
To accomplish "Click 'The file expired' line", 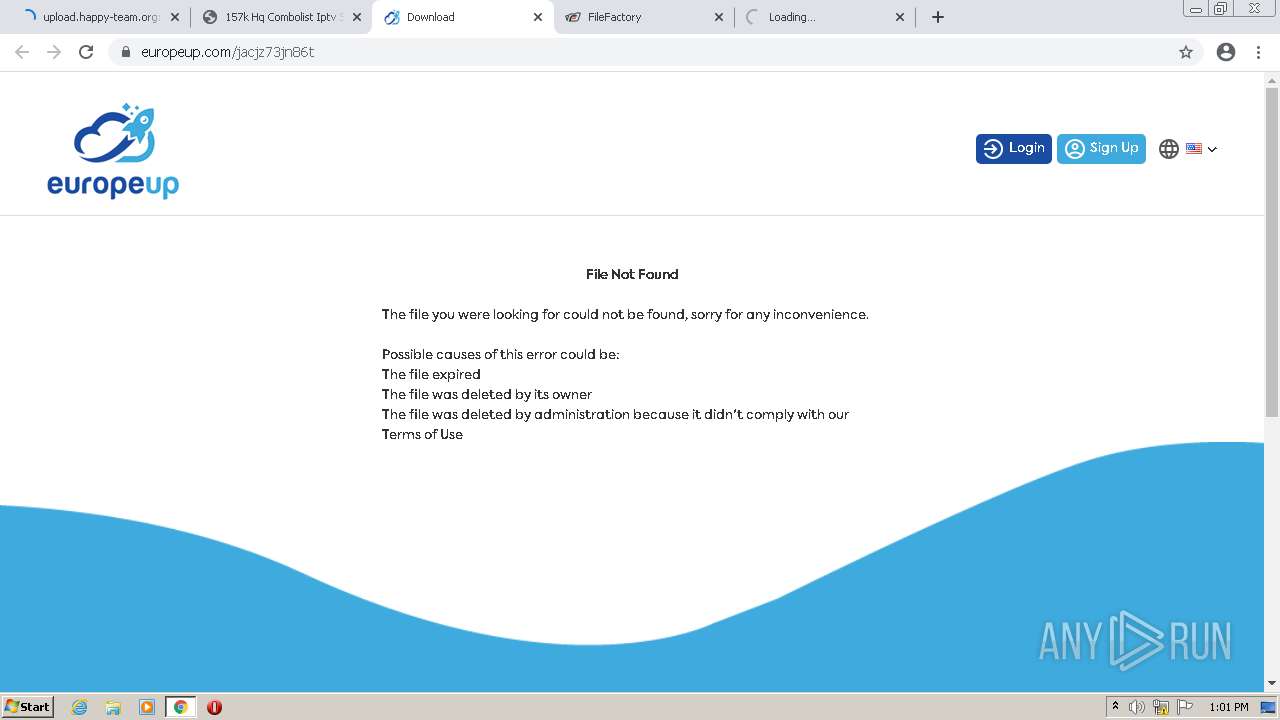I will click(431, 374).
